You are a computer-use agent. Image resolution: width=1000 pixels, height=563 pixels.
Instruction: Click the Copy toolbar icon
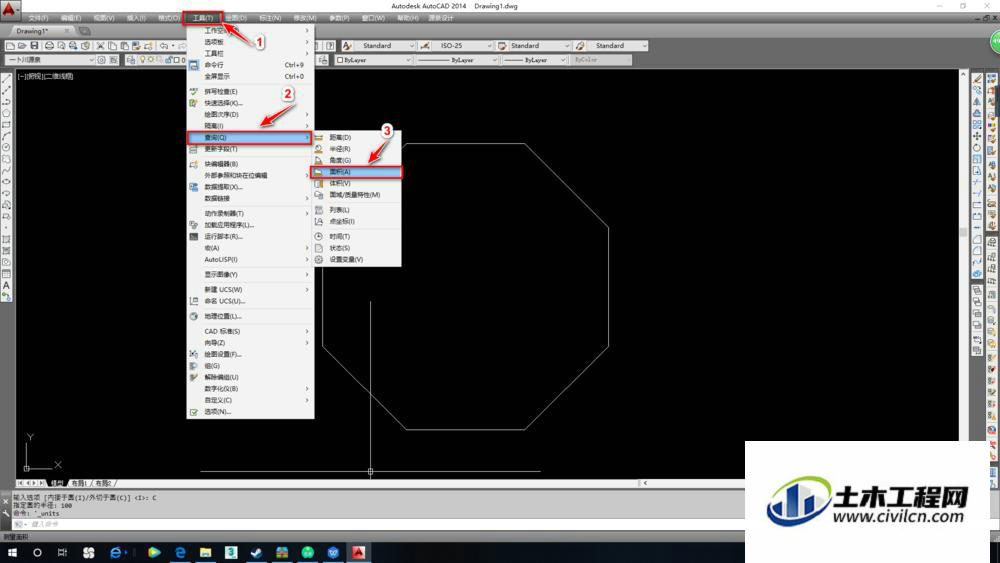click(112, 46)
